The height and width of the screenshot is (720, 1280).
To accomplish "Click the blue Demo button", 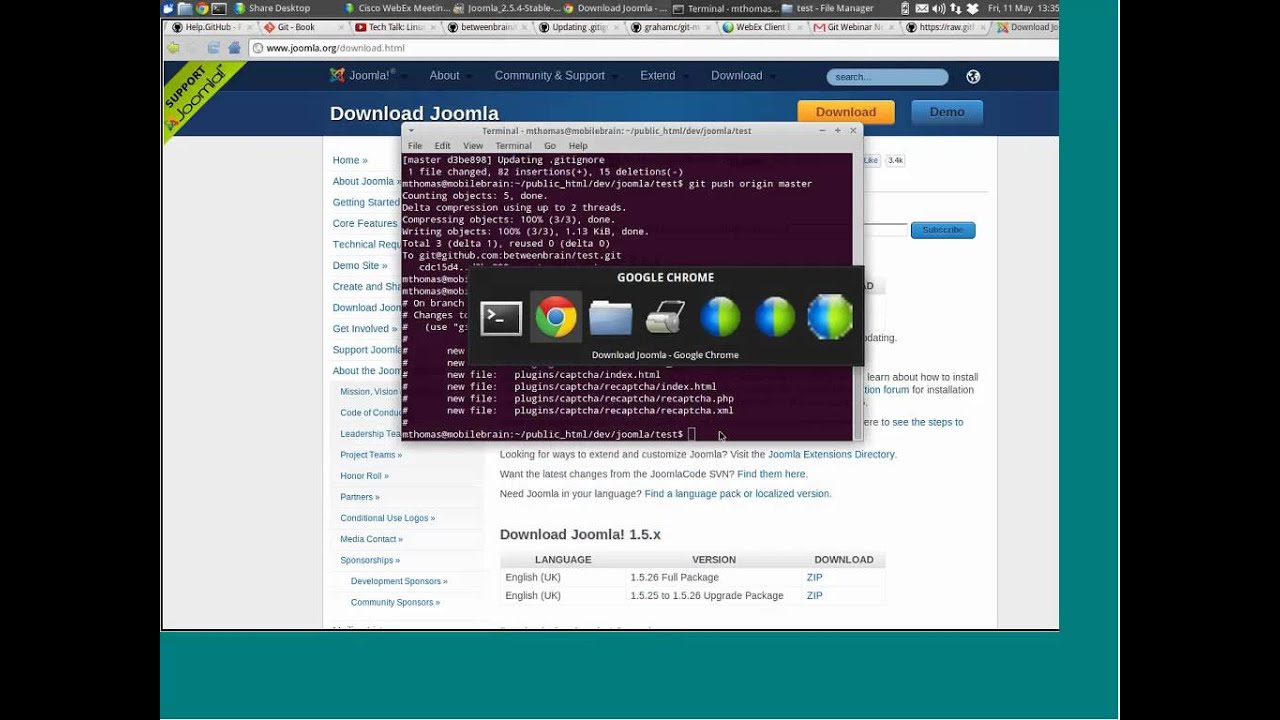I will point(947,112).
